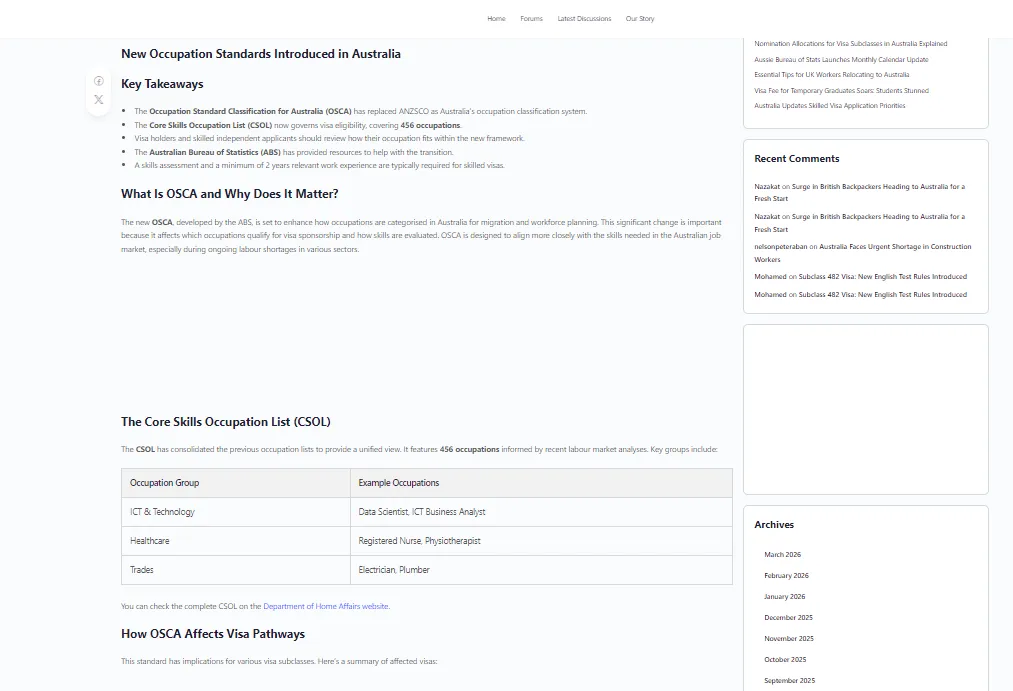
Task: Select 'Electrician, Plumber' table cell
Action: coord(541,570)
